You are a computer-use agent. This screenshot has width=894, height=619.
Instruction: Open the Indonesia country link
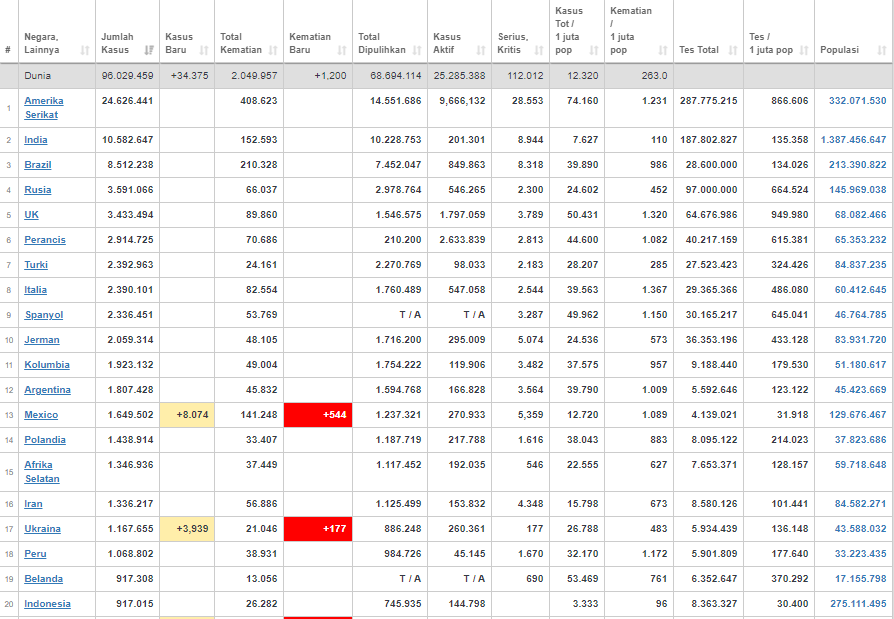pyautogui.click(x=47, y=604)
